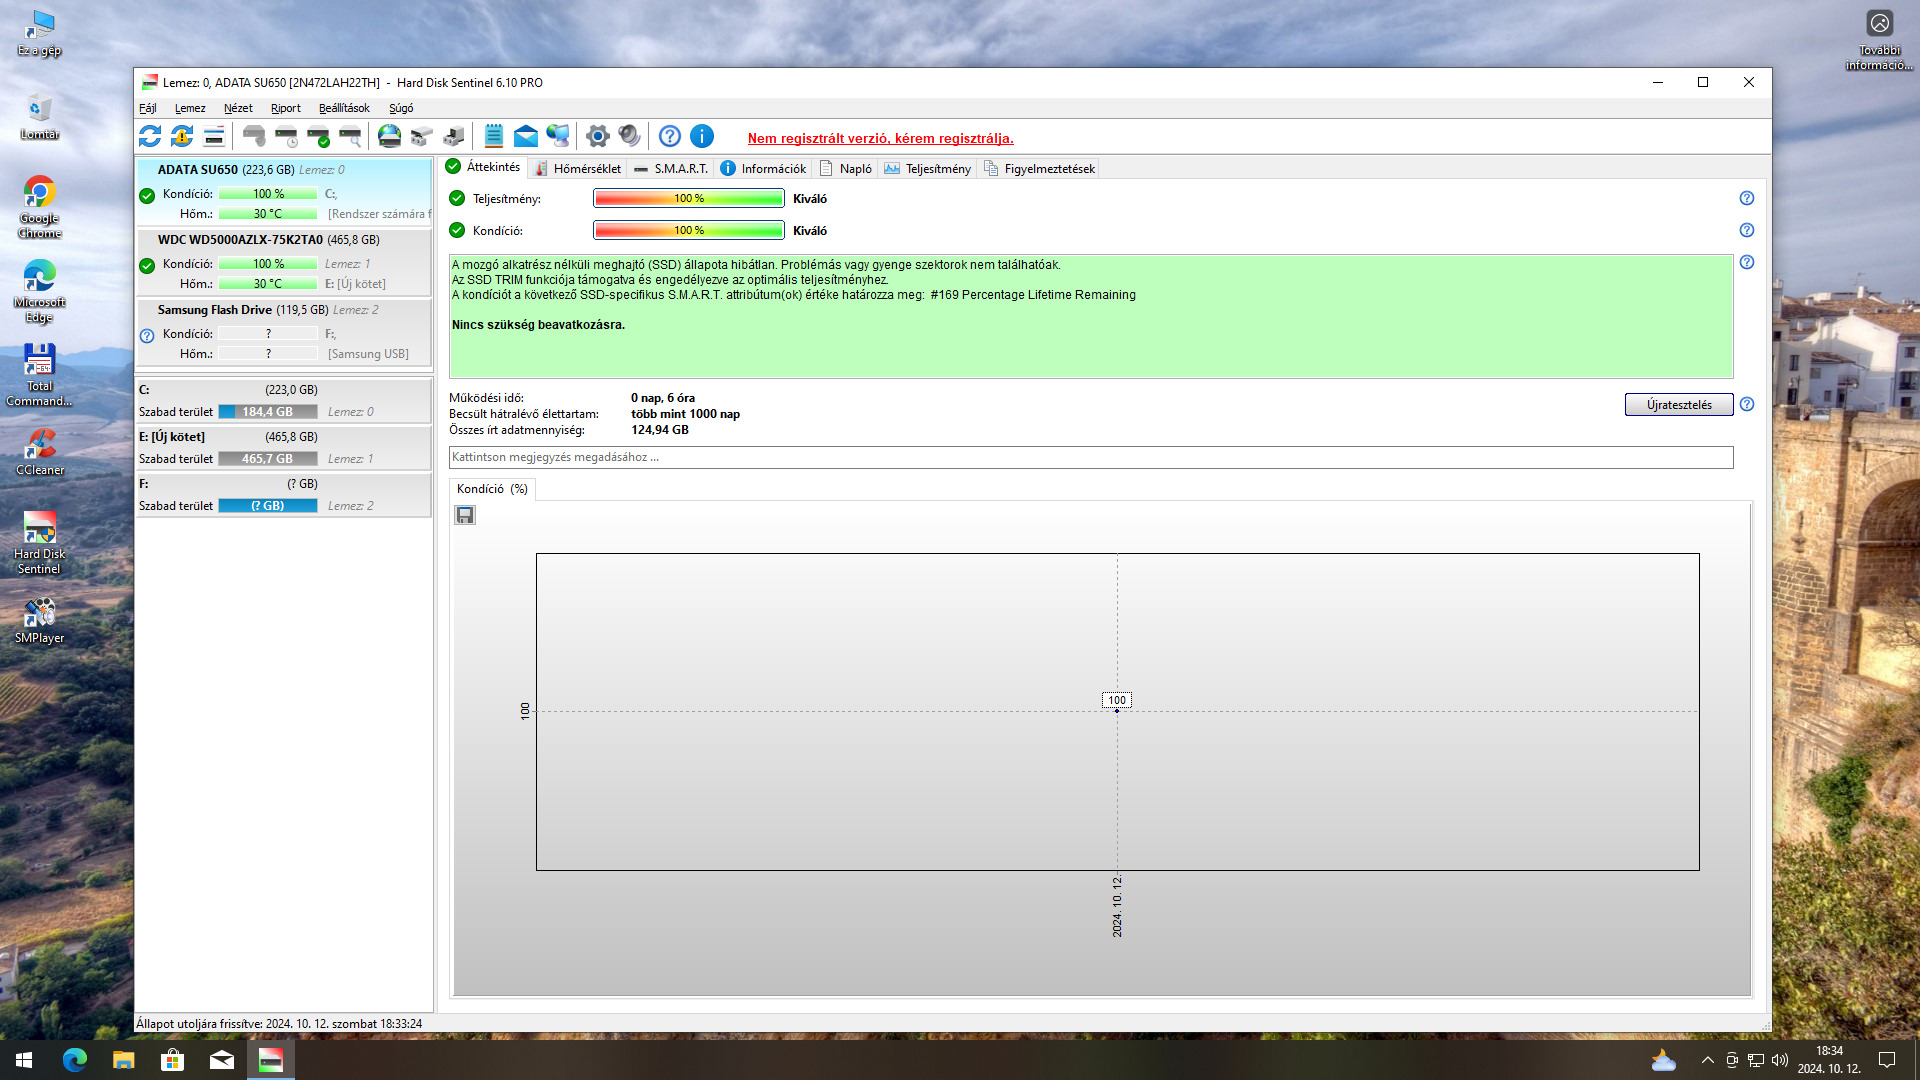Viewport: 1920px width, 1080px height.
Task: Click the speaker sound alert icon
Action: [x=629, y=136]
